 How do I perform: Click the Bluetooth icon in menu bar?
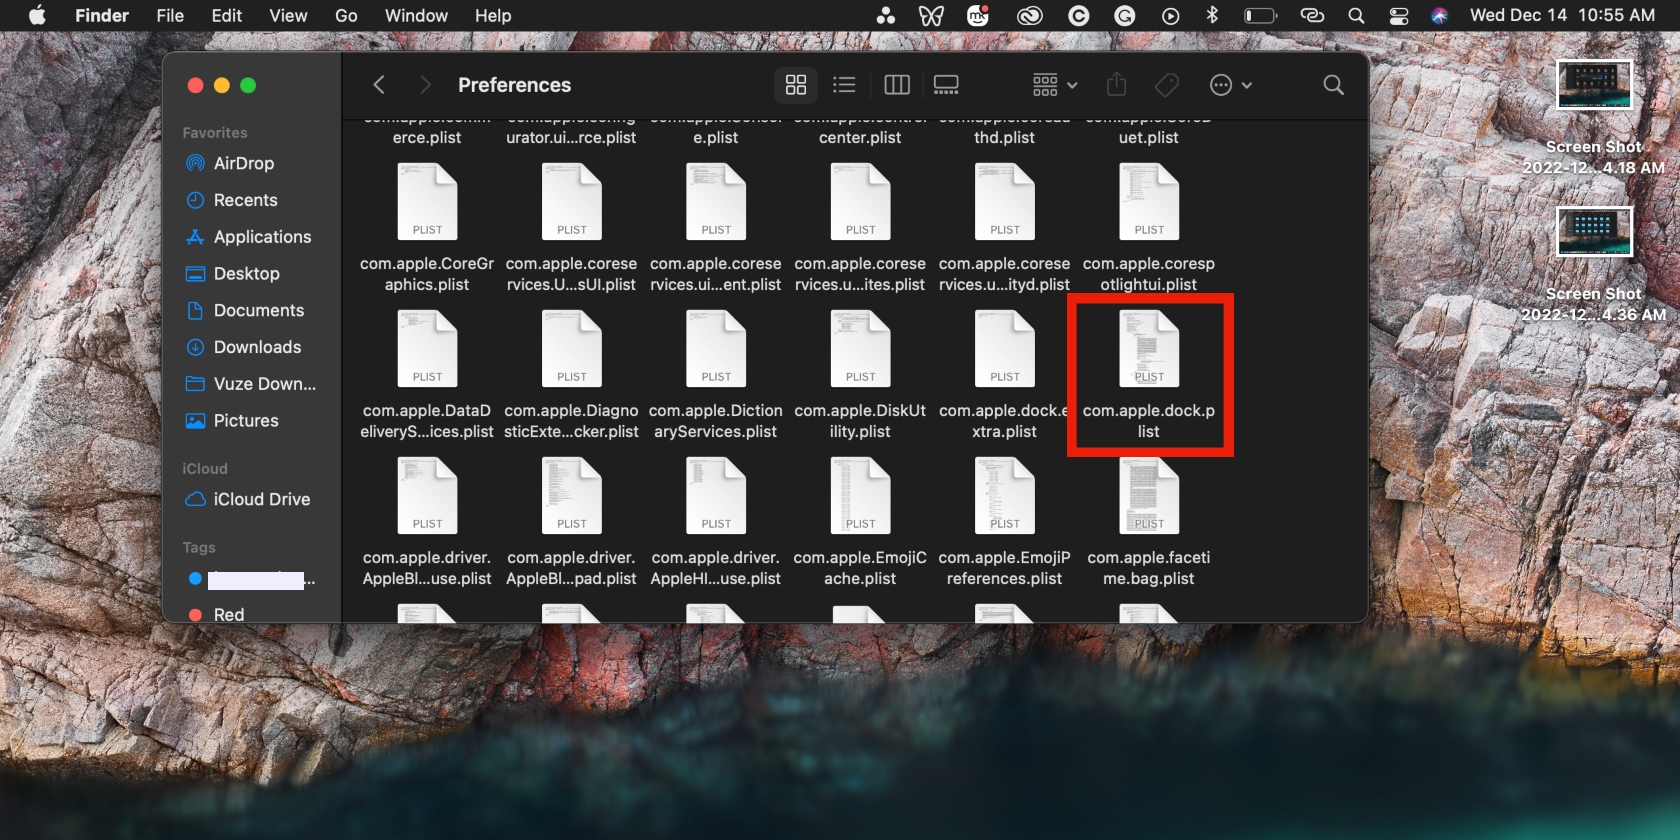click(x=1212, y=15)
